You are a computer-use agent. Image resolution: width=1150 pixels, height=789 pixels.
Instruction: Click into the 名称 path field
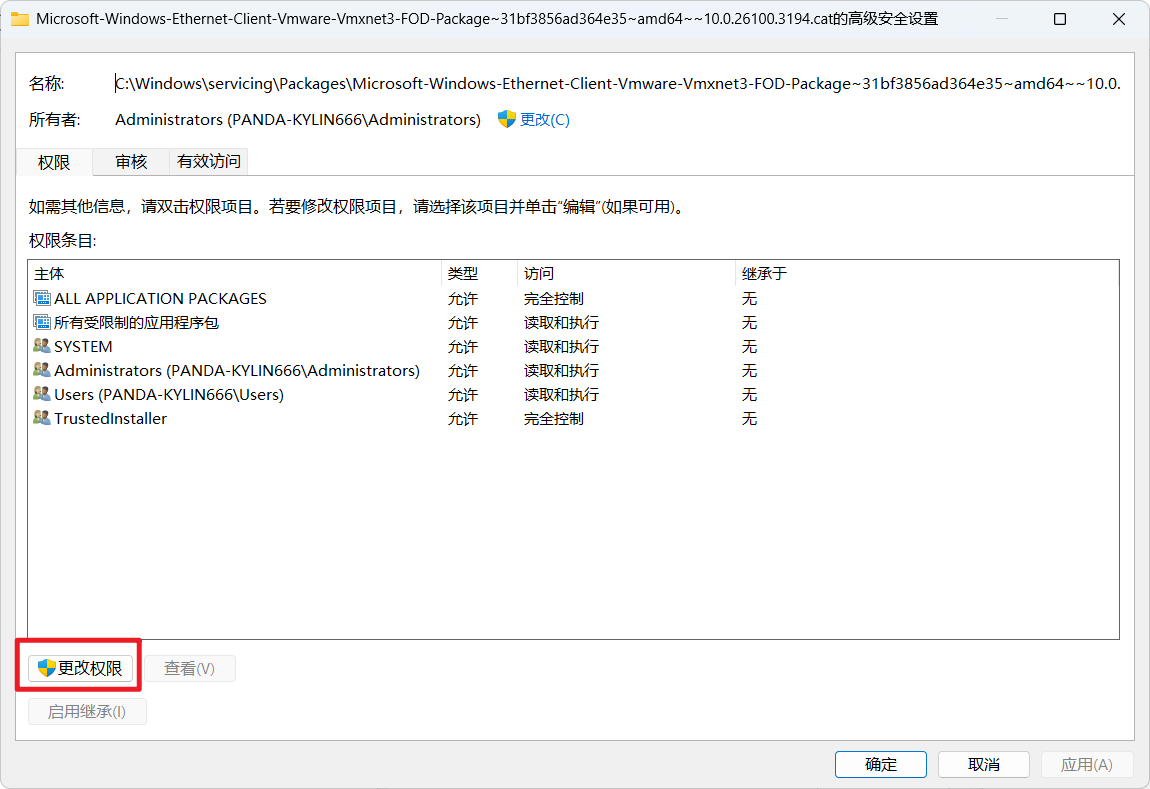click(618, 84)
